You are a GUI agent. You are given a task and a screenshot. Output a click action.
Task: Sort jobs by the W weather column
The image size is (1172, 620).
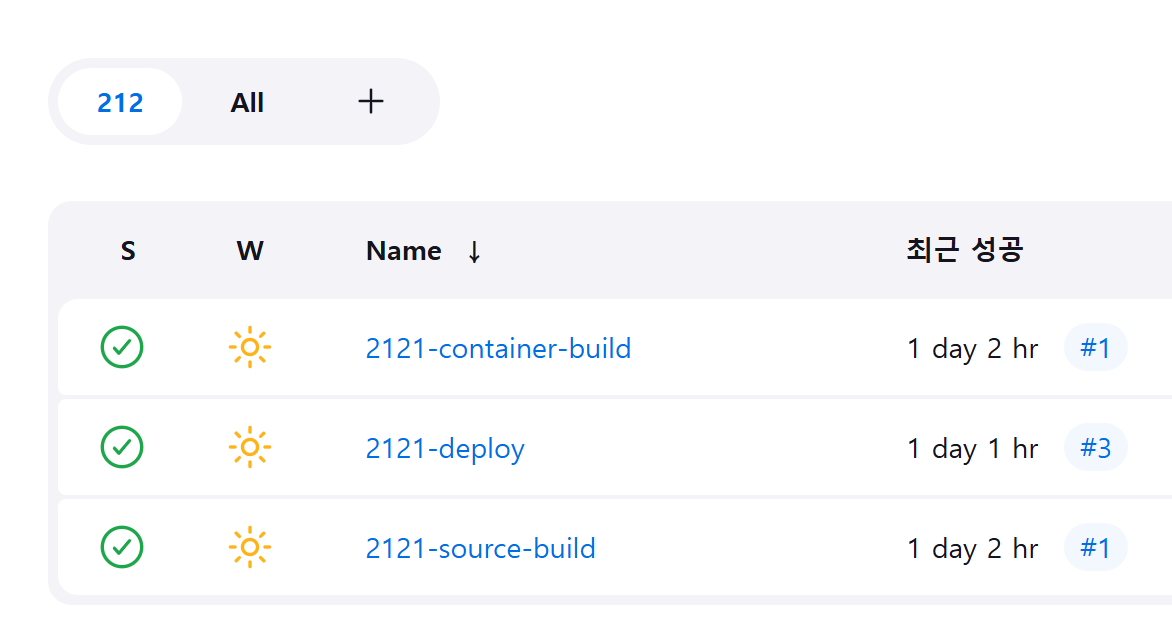pyautogui.click(x=250, y=251)
